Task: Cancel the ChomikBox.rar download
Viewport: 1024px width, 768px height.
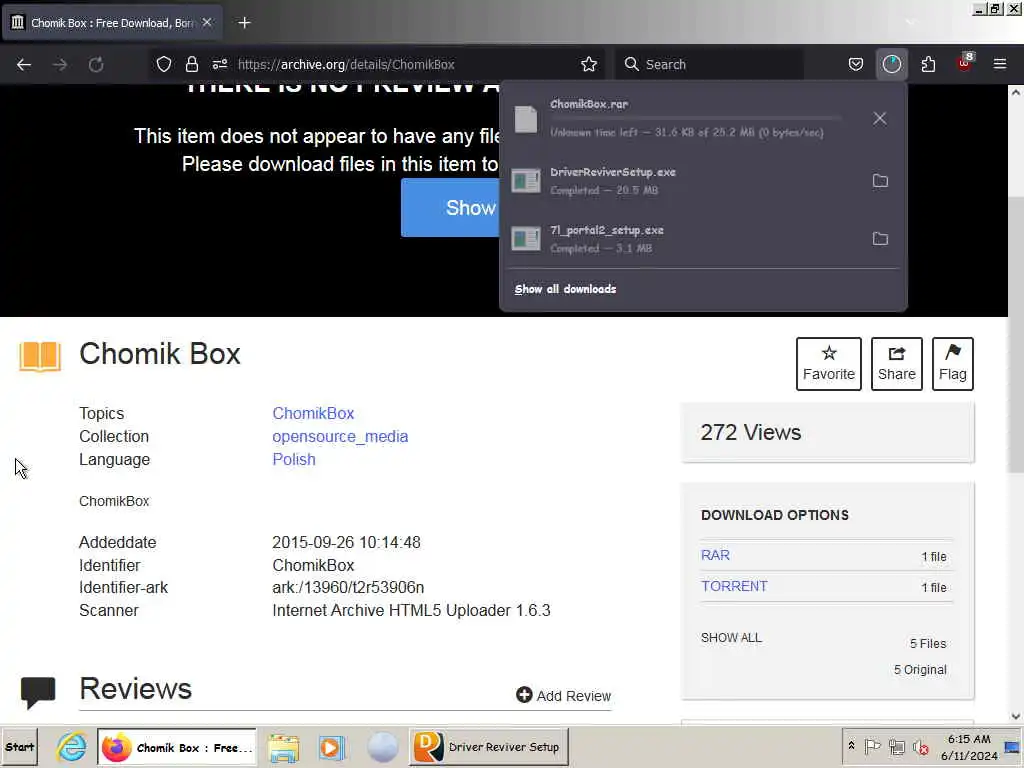Action: click(x=880, y=118)
